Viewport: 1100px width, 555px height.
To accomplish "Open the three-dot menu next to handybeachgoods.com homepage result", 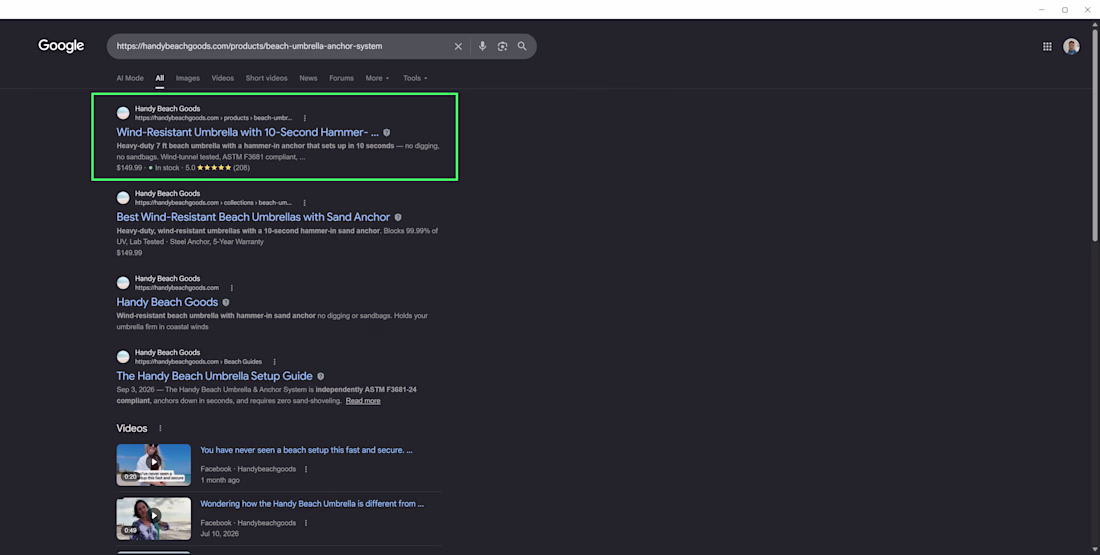I will (232, 288).
